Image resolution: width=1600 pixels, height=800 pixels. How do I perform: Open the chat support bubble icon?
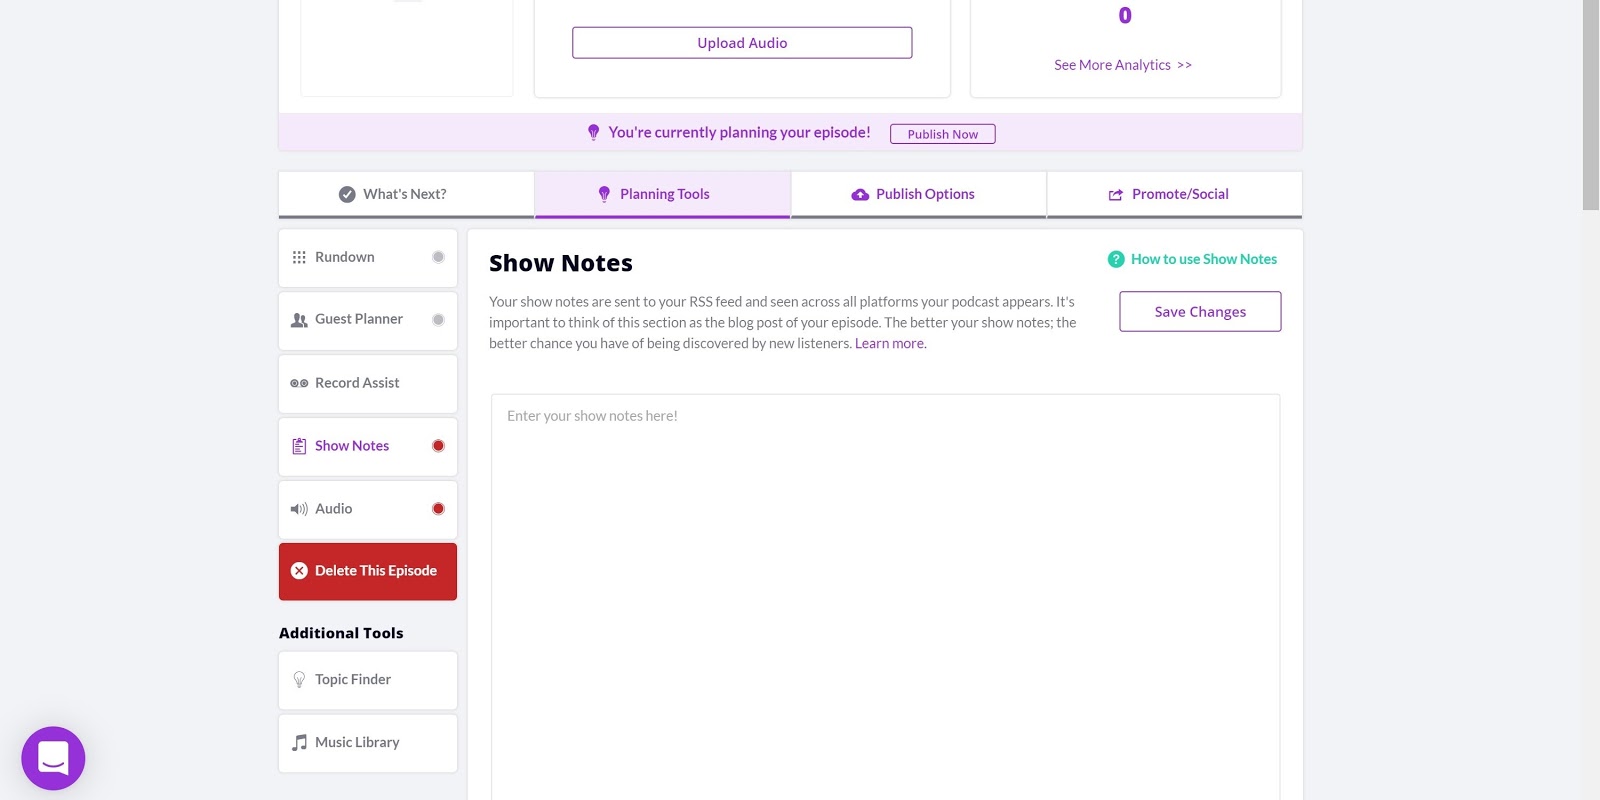[x=53, y=758]
